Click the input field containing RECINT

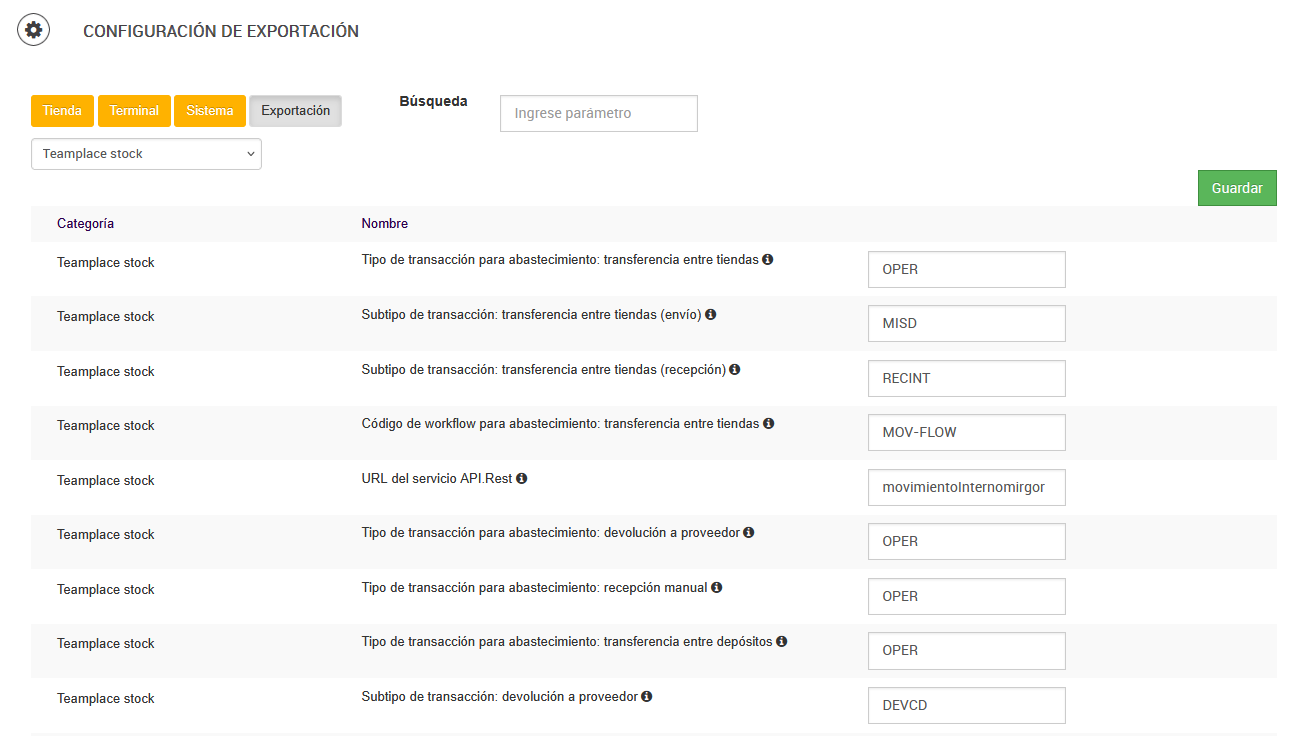click(x=966, y=378)
